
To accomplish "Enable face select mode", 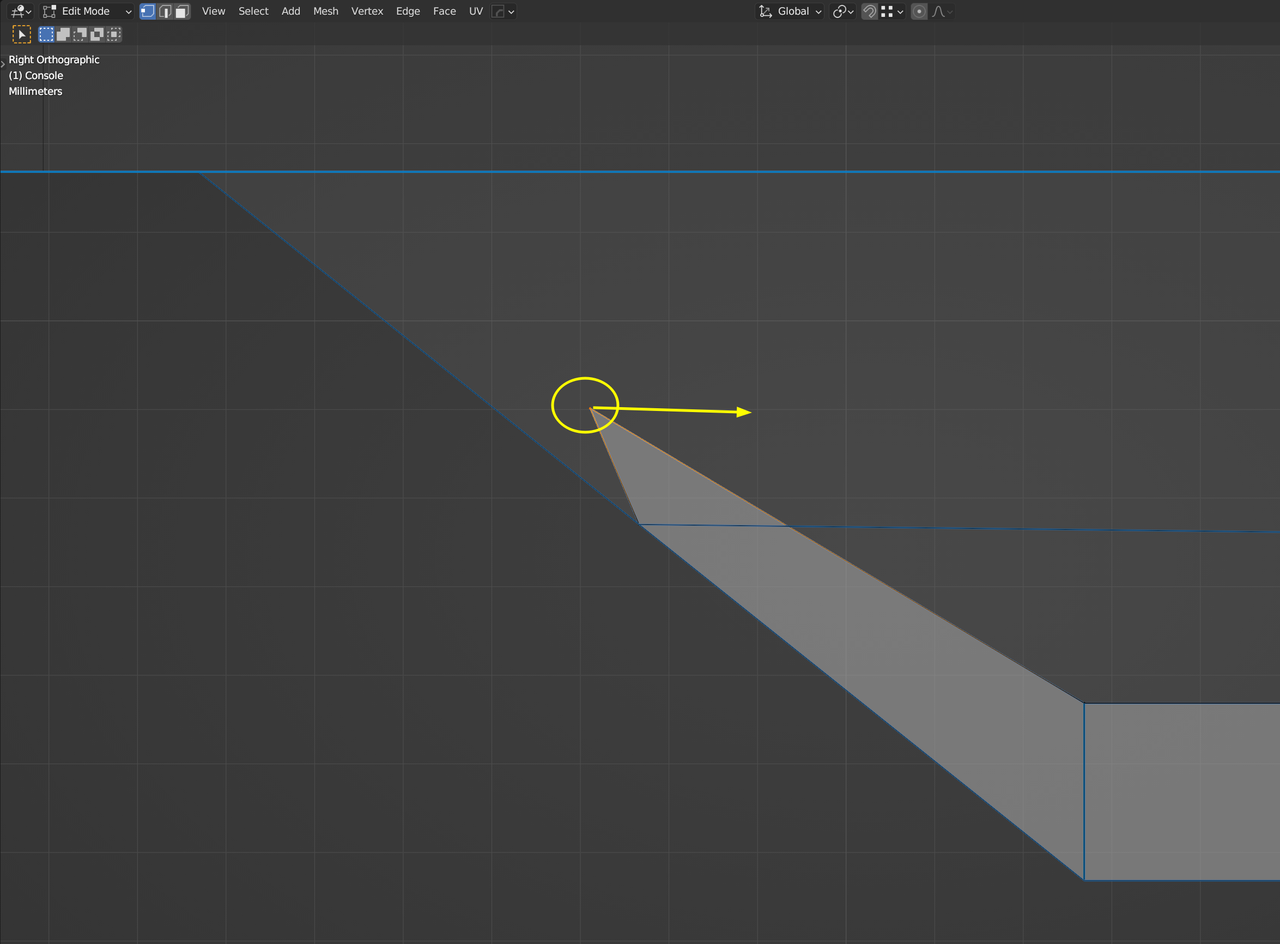I will 181,11.
